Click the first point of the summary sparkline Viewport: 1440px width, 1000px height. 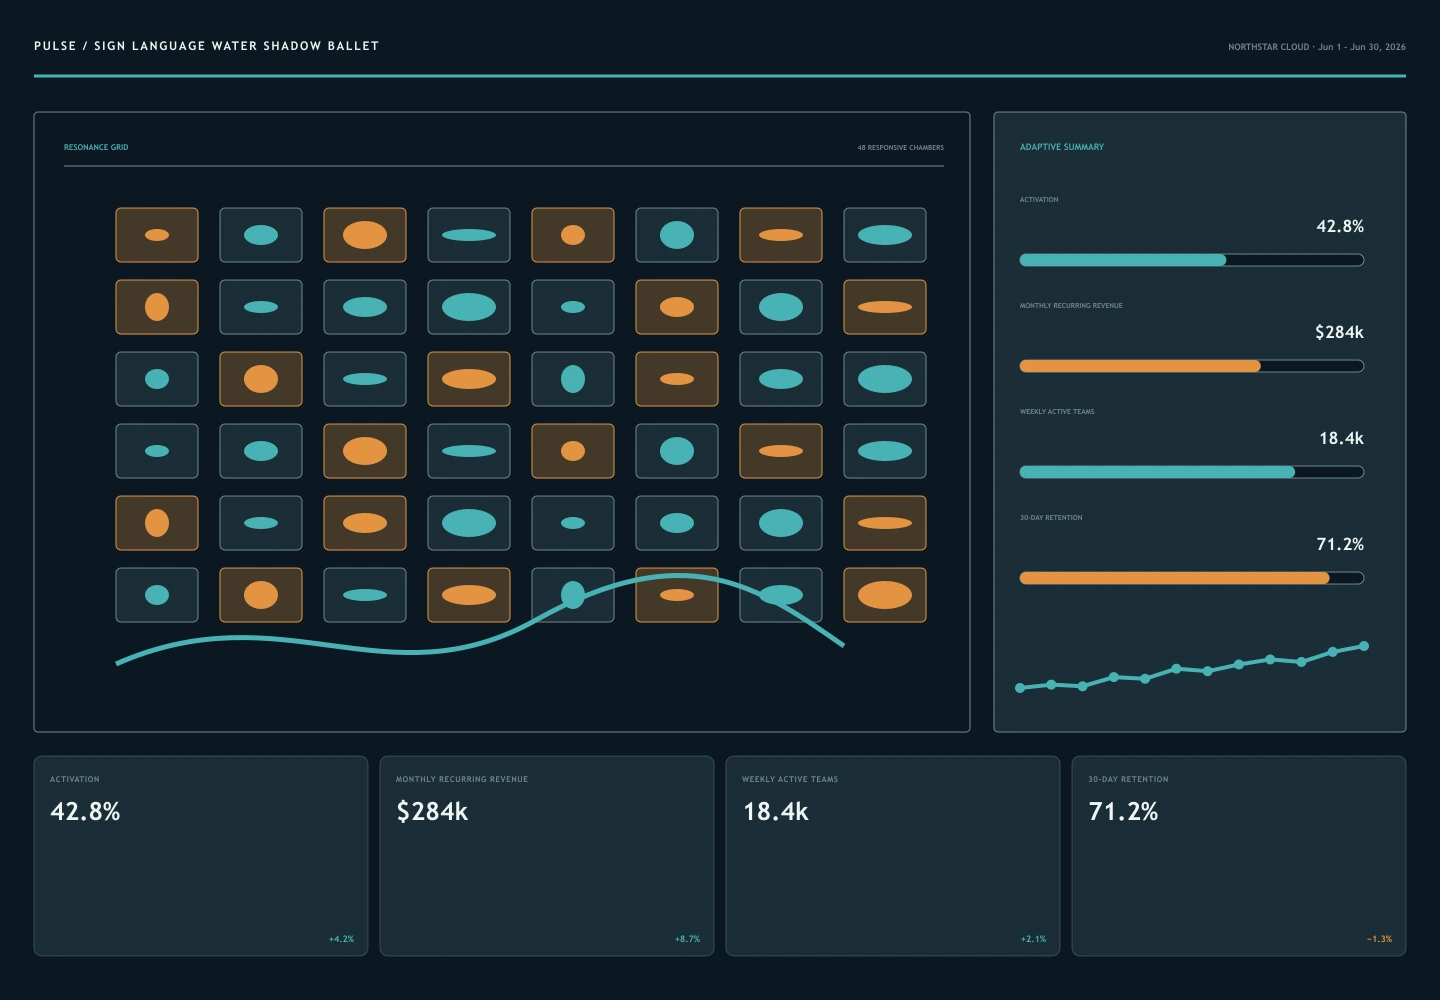point(1020,688)
